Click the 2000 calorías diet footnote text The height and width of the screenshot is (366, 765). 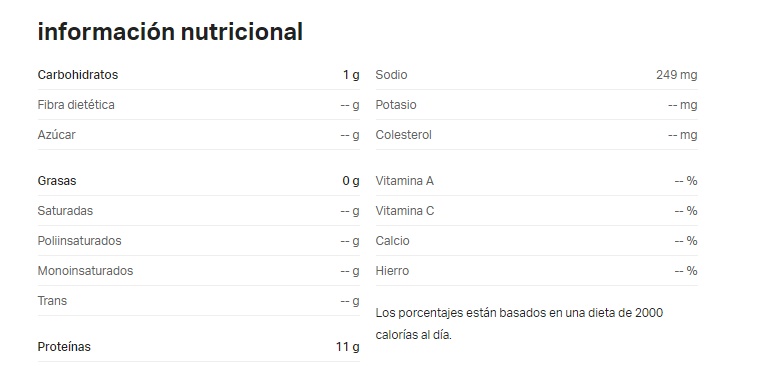[519, 324]
